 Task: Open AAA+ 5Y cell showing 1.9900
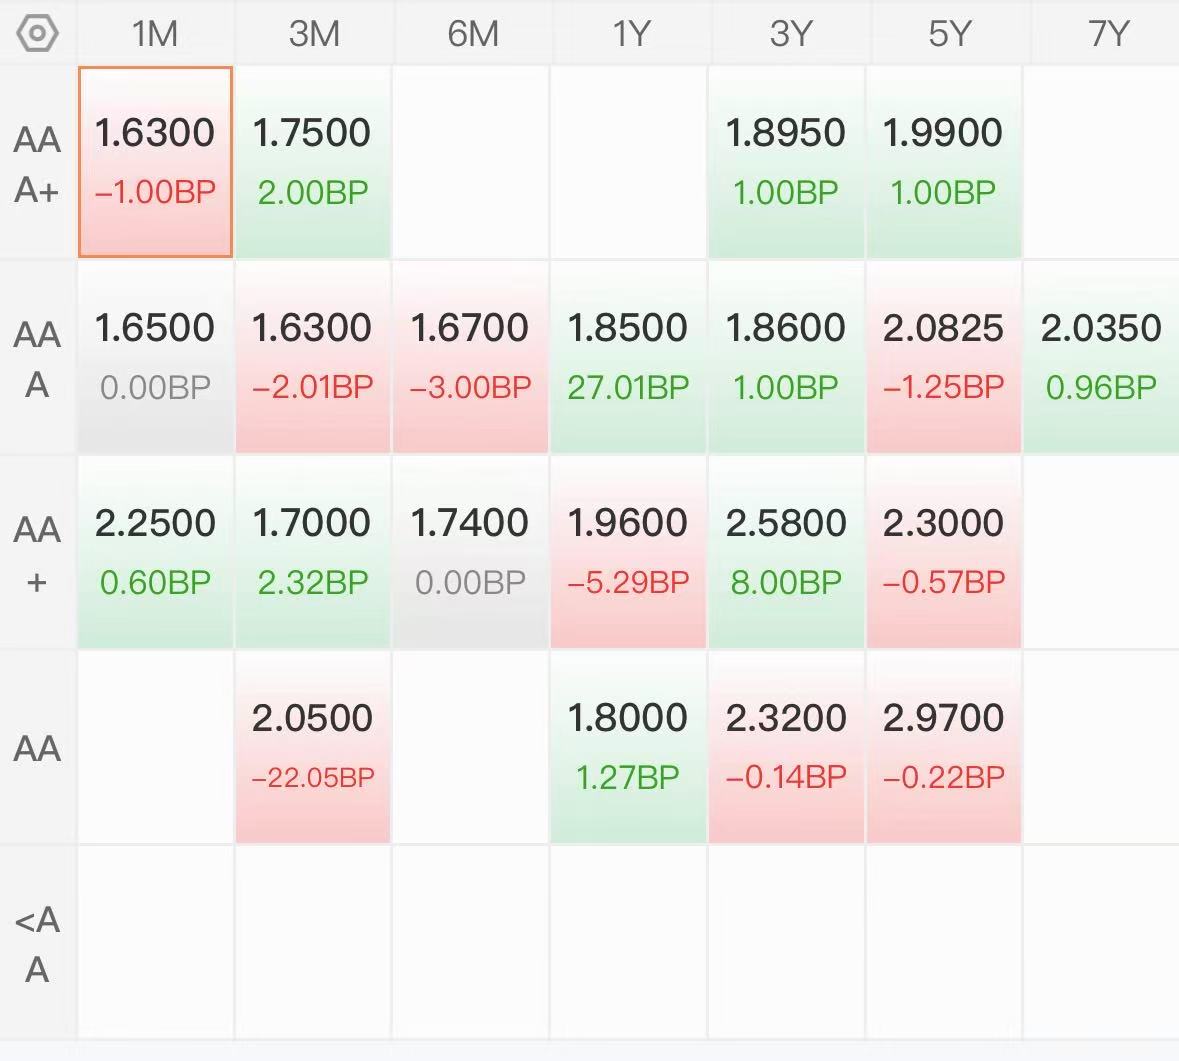pos(944,162)
